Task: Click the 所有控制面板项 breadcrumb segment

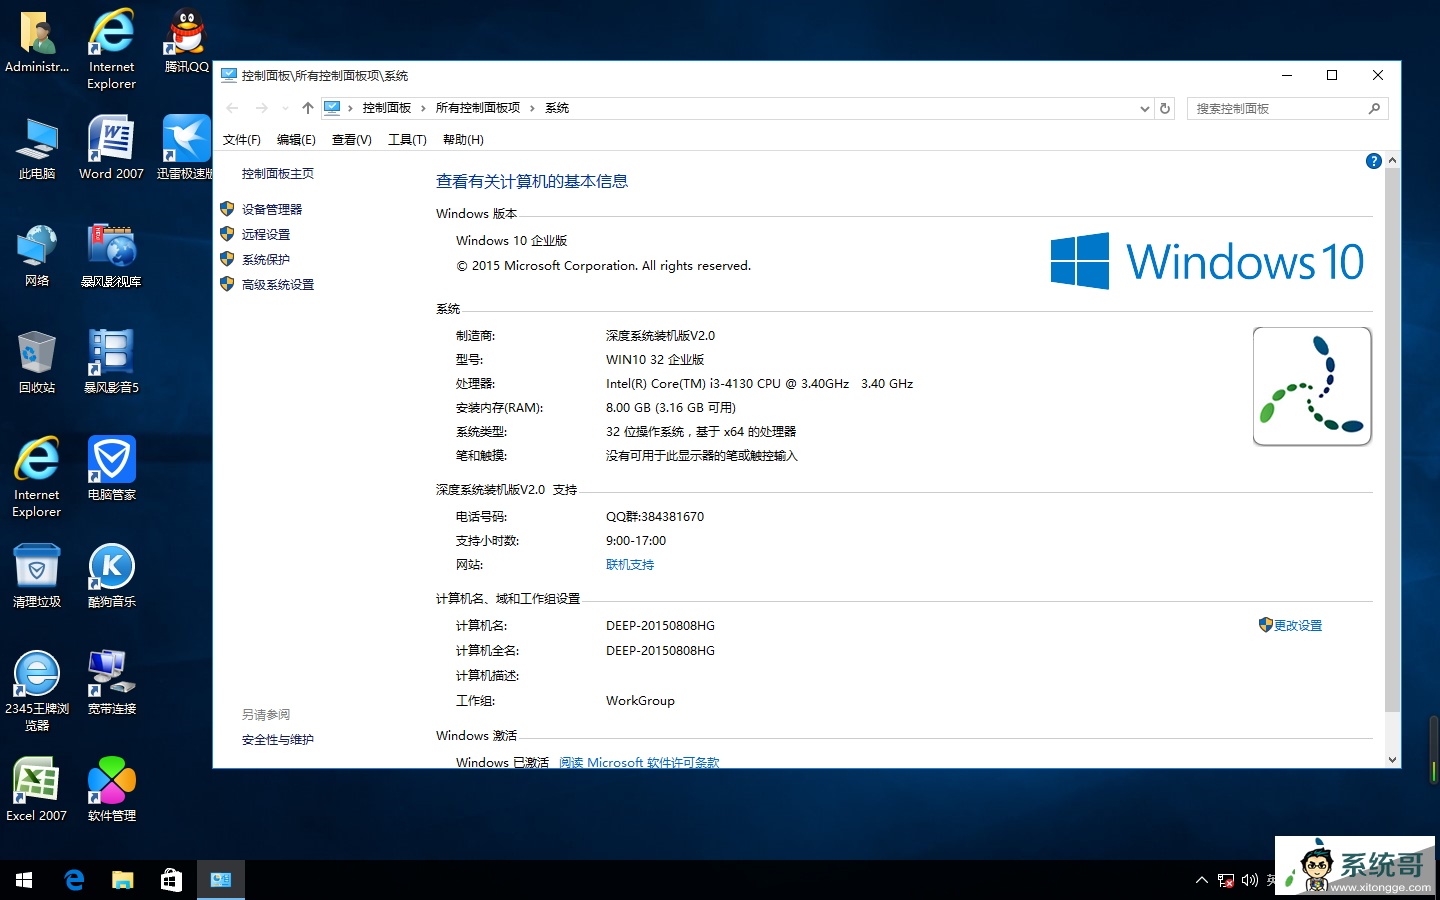Action: pos(477,108)
